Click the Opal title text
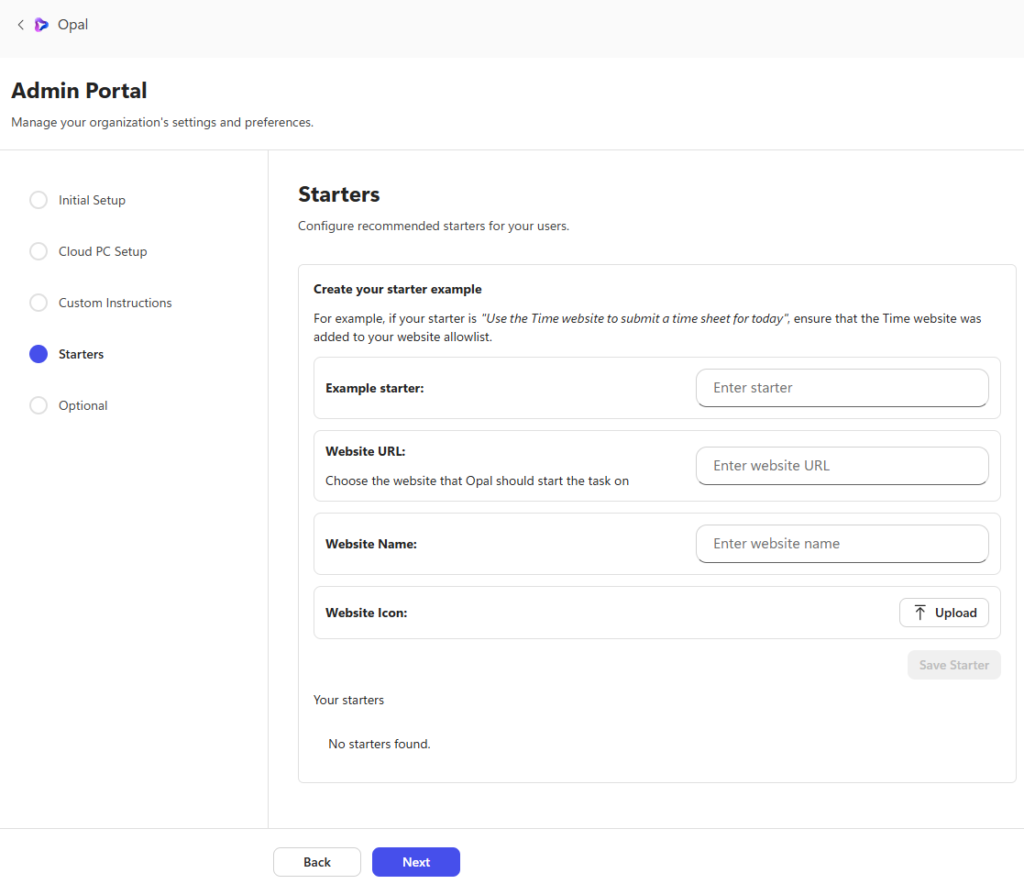1024x884 pixels. (x=72, y=25)
